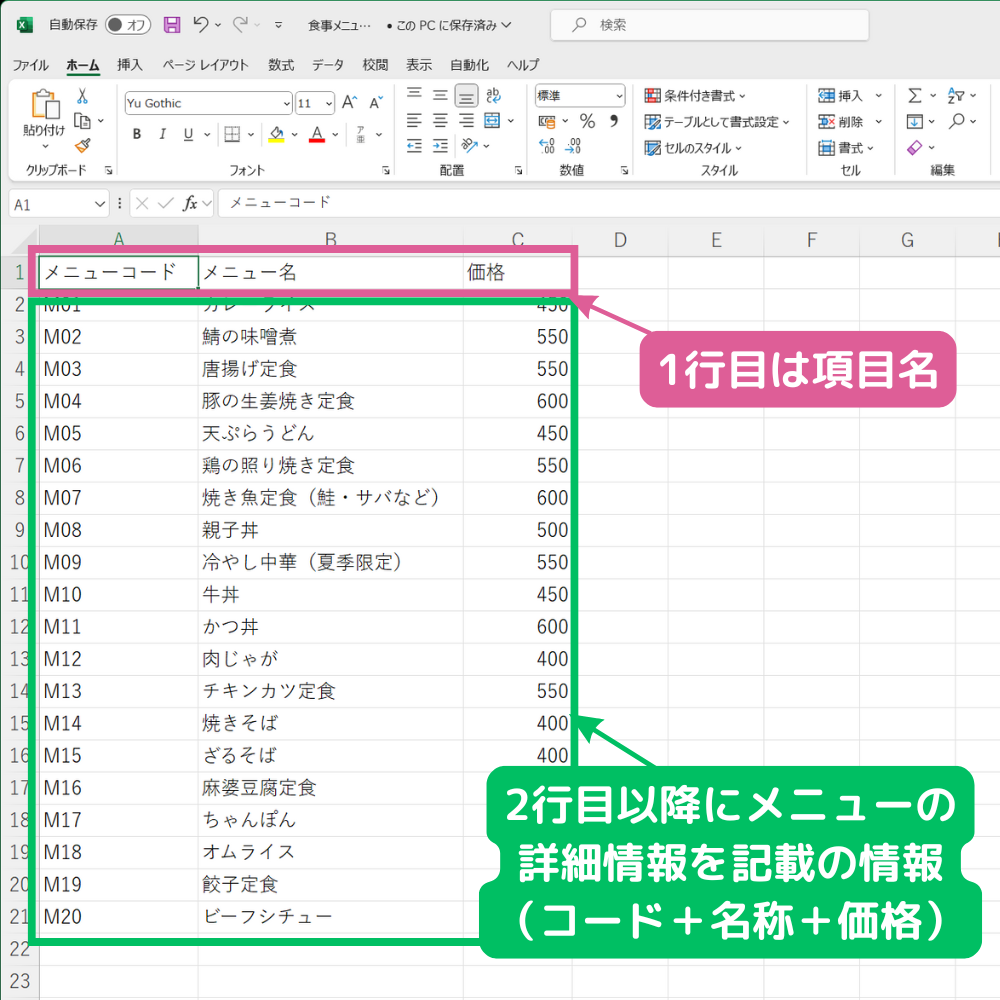
Task: Switch to the 校閲 tab
Action: 375,65
